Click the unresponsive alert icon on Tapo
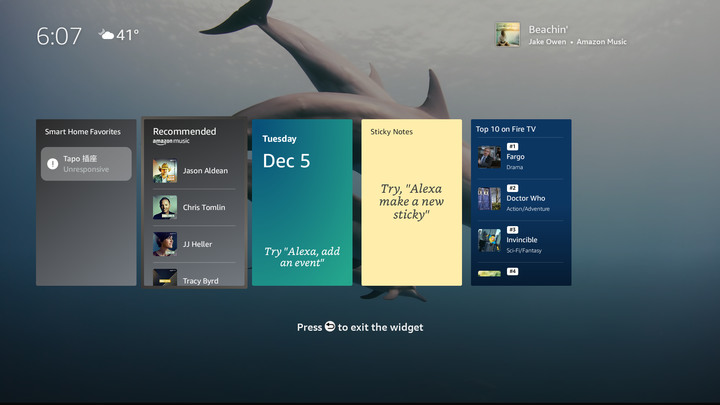Viewport: 720px width, 405px height. [53, 163]
